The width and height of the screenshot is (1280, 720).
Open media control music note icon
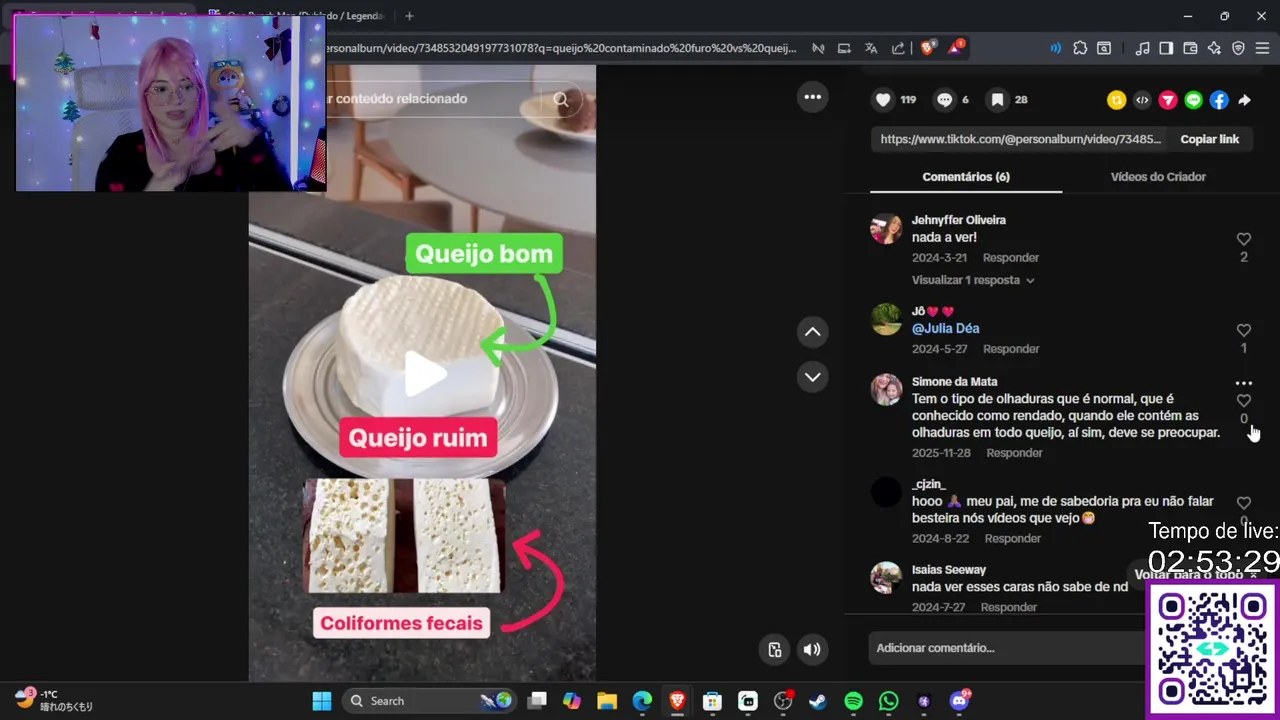tap(1142, 48)
